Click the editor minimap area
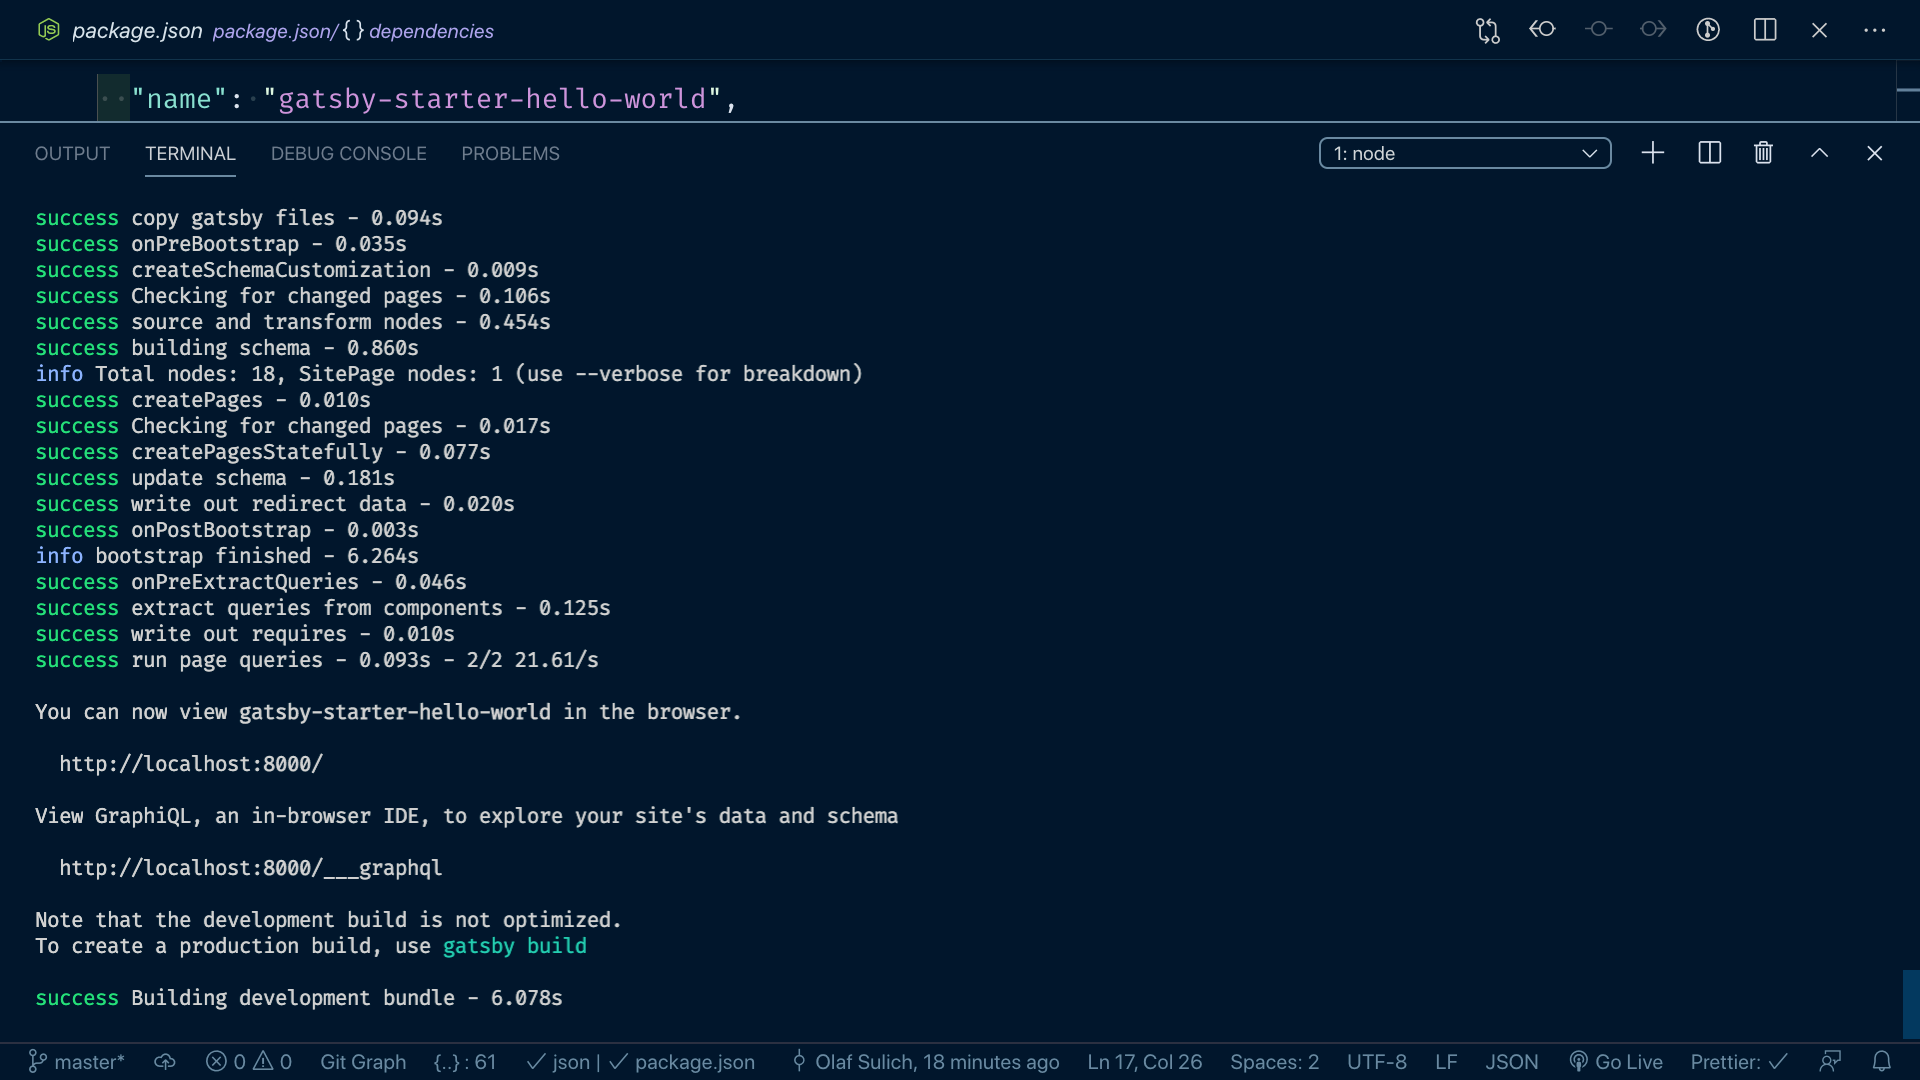The height and width of the screenshot is (1080, 1920). 1908,90
